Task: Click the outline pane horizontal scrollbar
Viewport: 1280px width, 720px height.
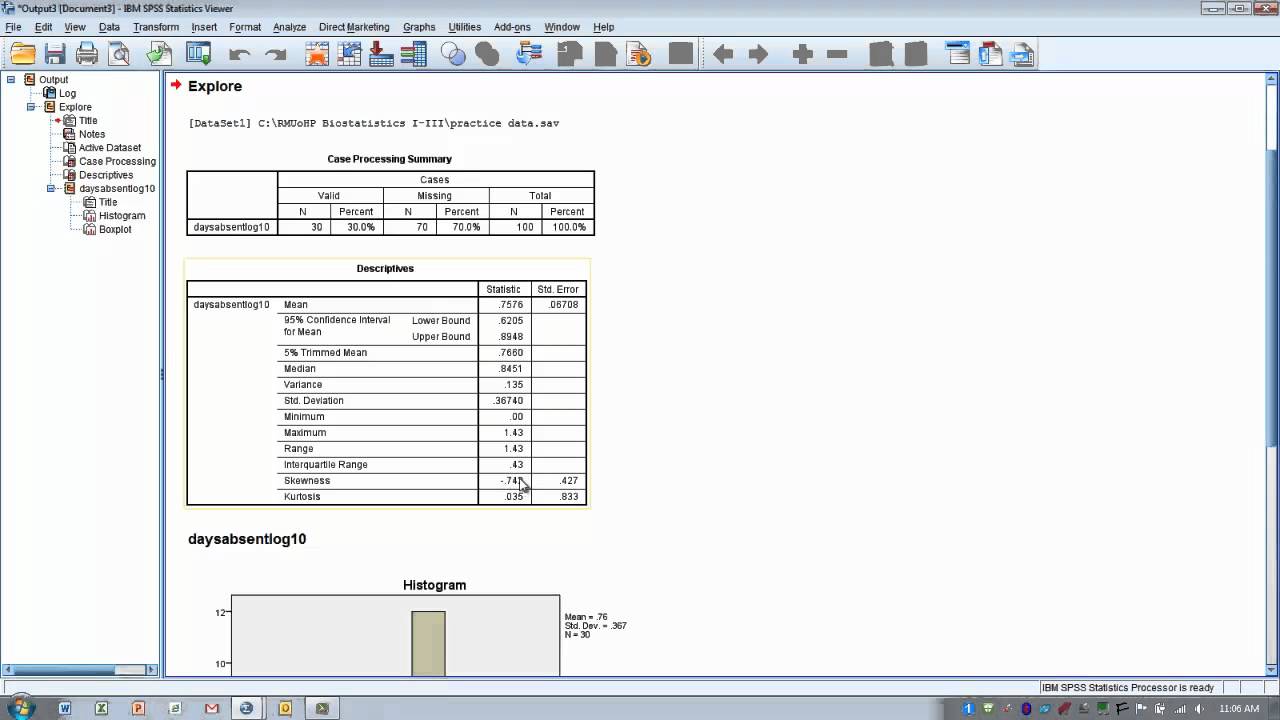Action: pyautogui.click(x=78, y=670)
